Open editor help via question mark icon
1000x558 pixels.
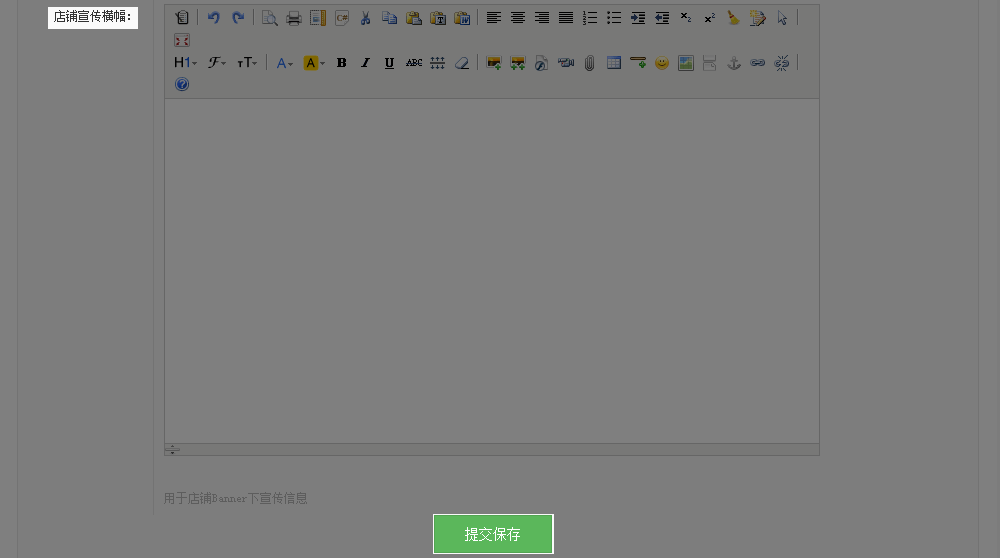pyautogui.click(x=181, y=85)
